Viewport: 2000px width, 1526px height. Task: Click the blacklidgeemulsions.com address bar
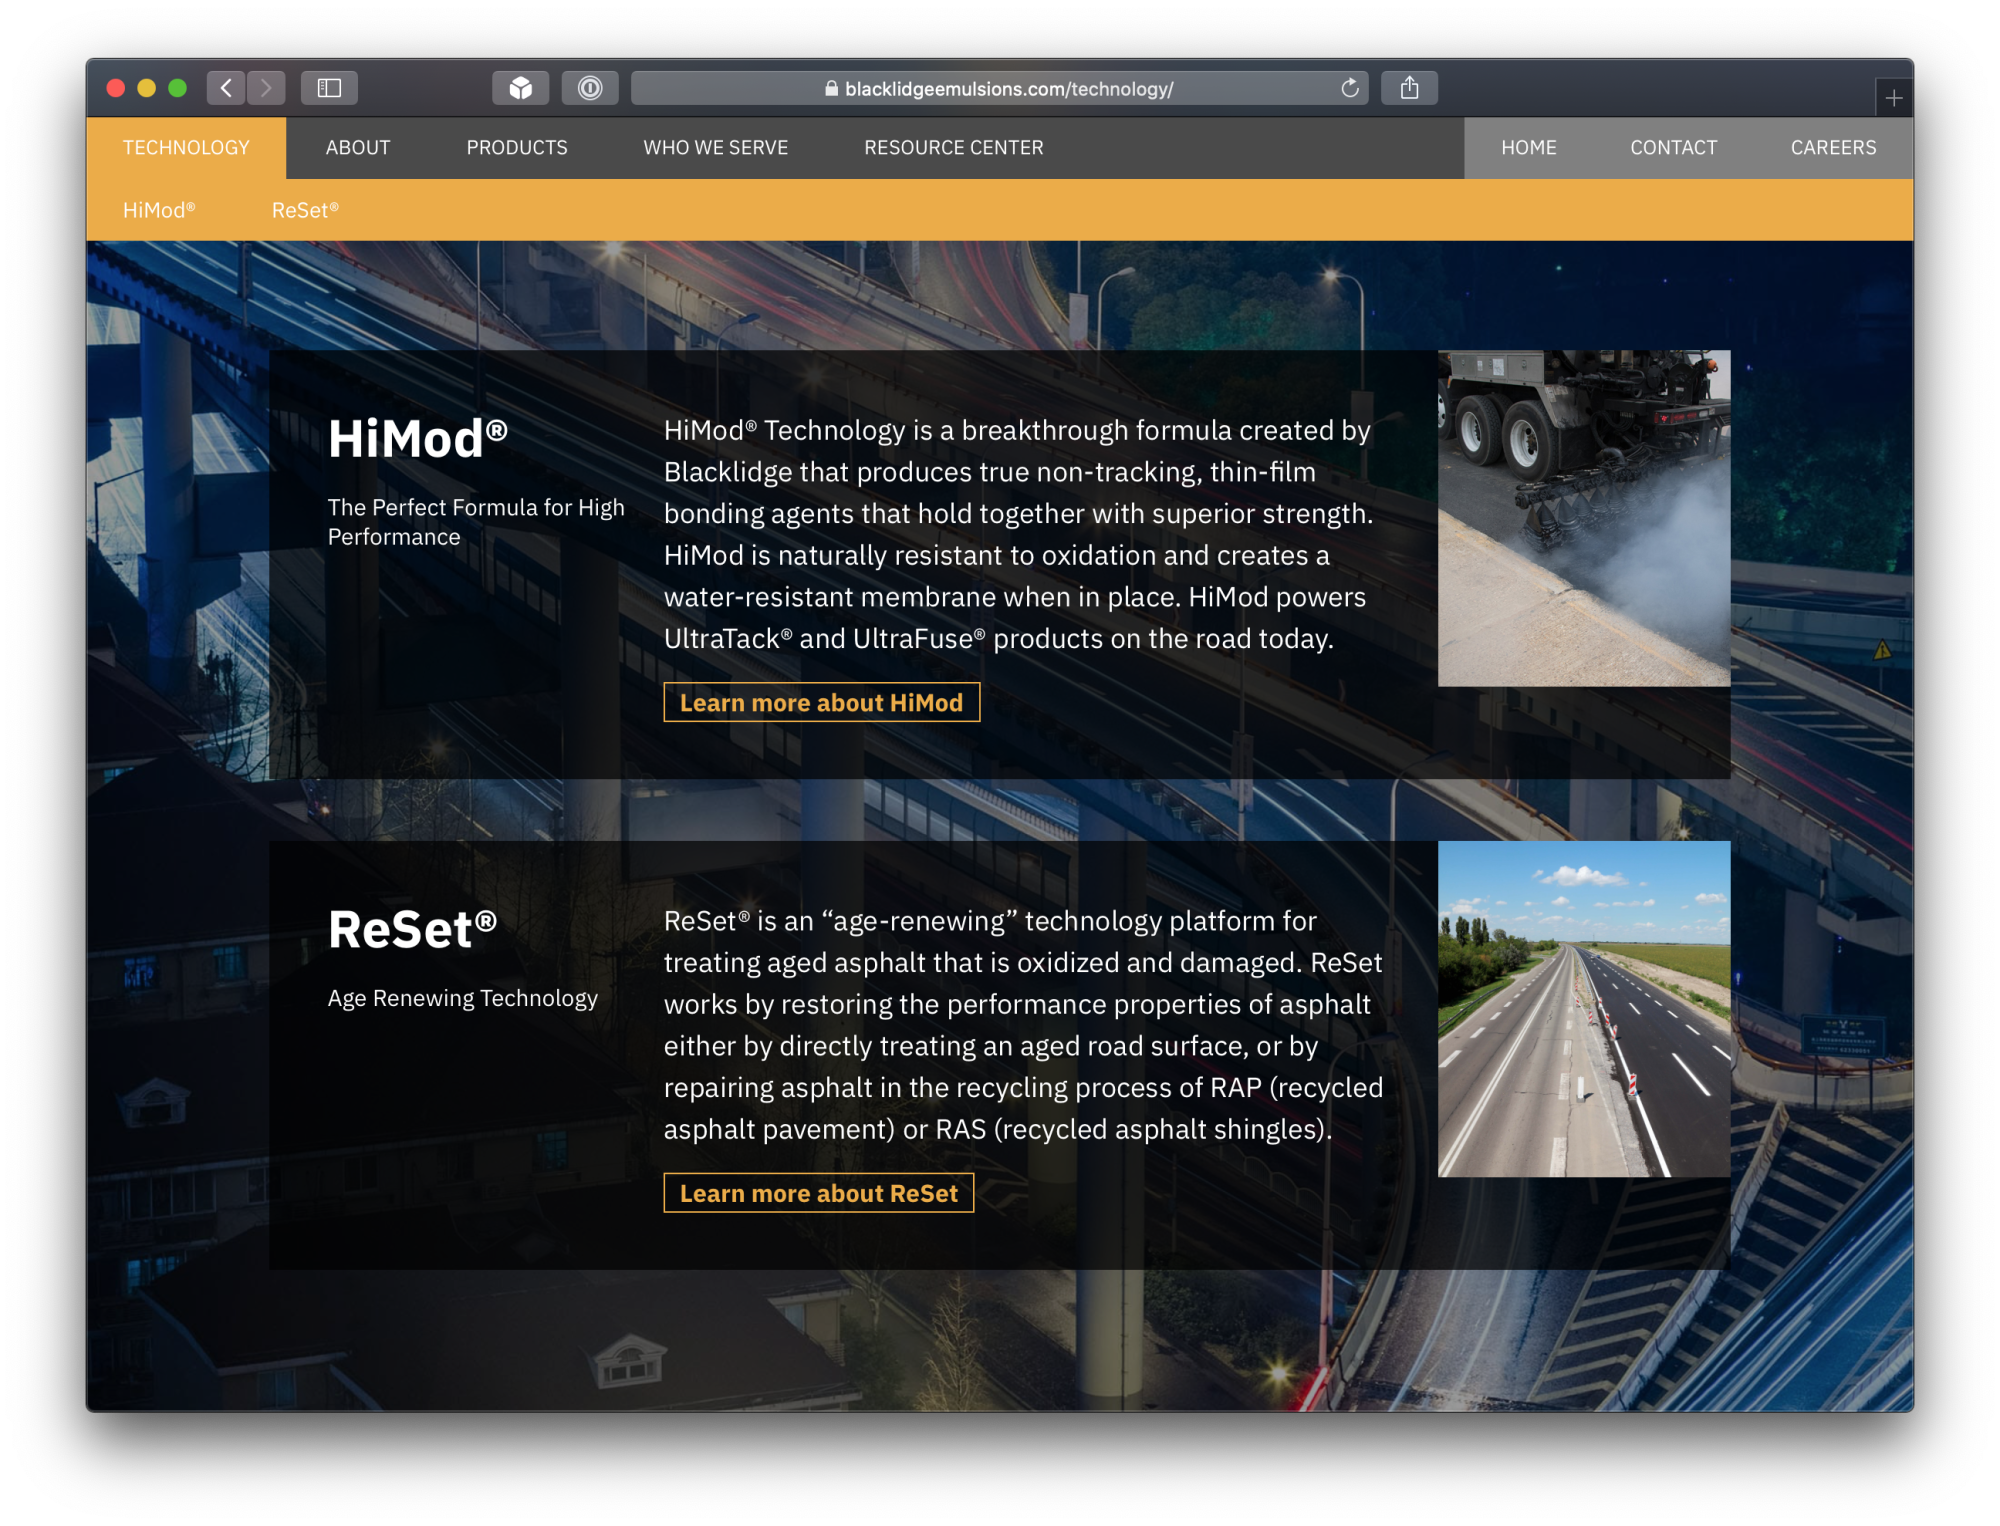(999, 88)
